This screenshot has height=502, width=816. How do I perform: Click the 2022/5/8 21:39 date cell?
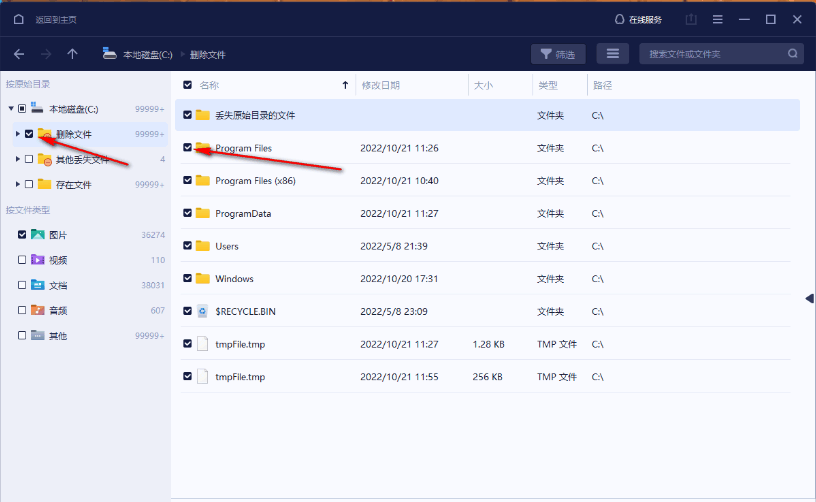[x=394, y=246]
